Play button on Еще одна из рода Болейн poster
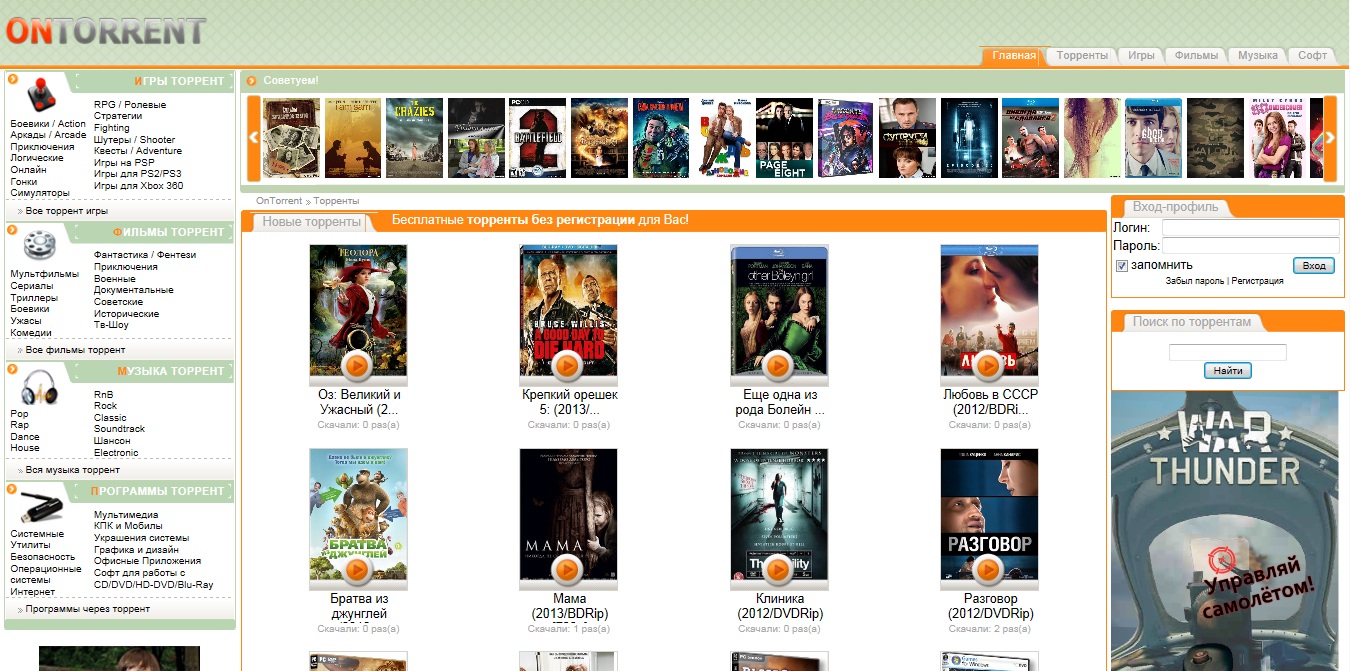 pos(779,366)
